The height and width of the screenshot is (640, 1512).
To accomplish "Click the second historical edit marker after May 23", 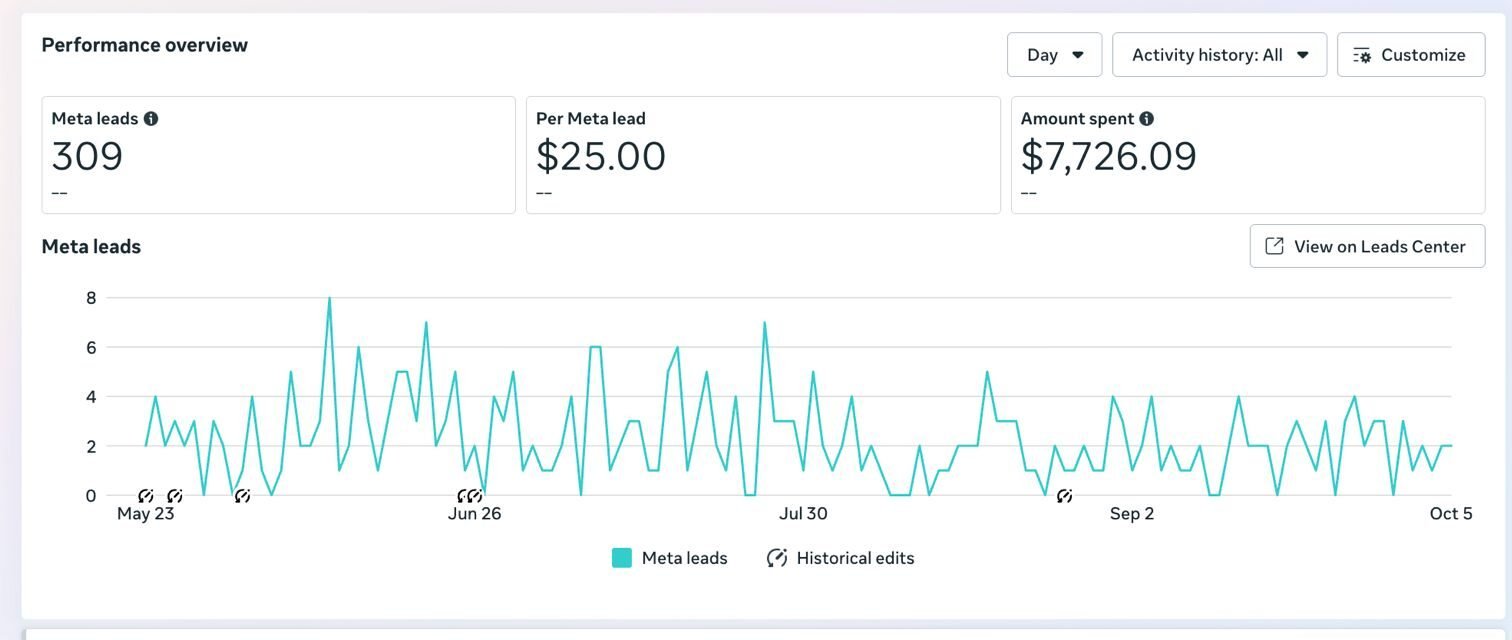I will point(175,496).
